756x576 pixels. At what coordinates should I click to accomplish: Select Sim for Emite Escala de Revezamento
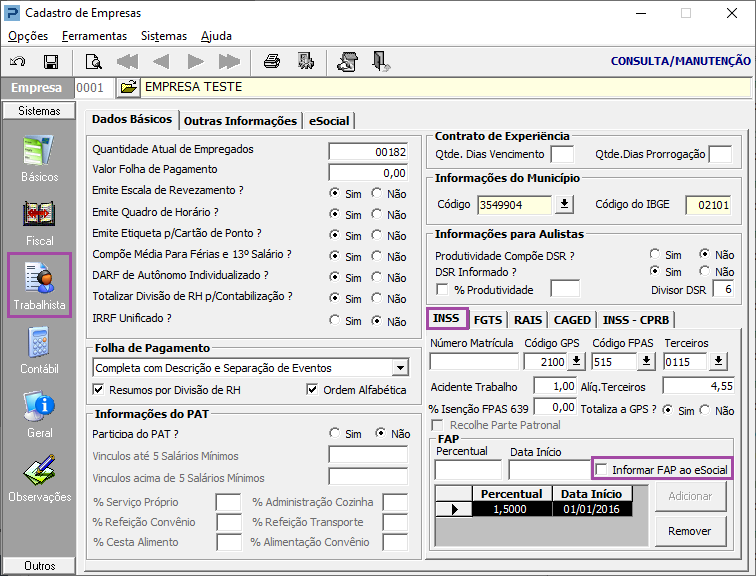(334, 193)
